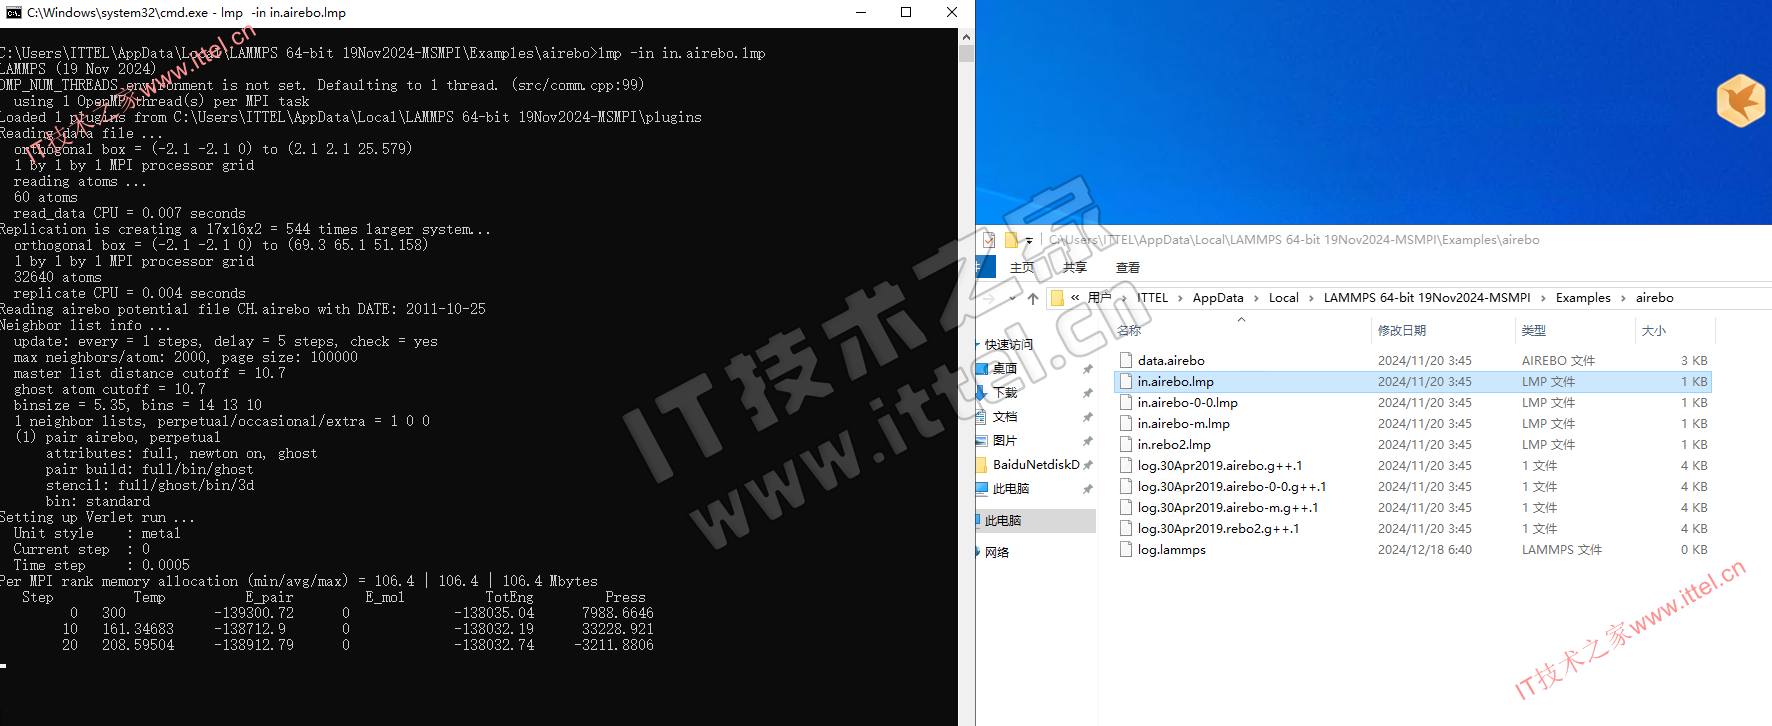Click the folder icon in the address bar
Screen dimensions: 1772x726
[1057, 298]
